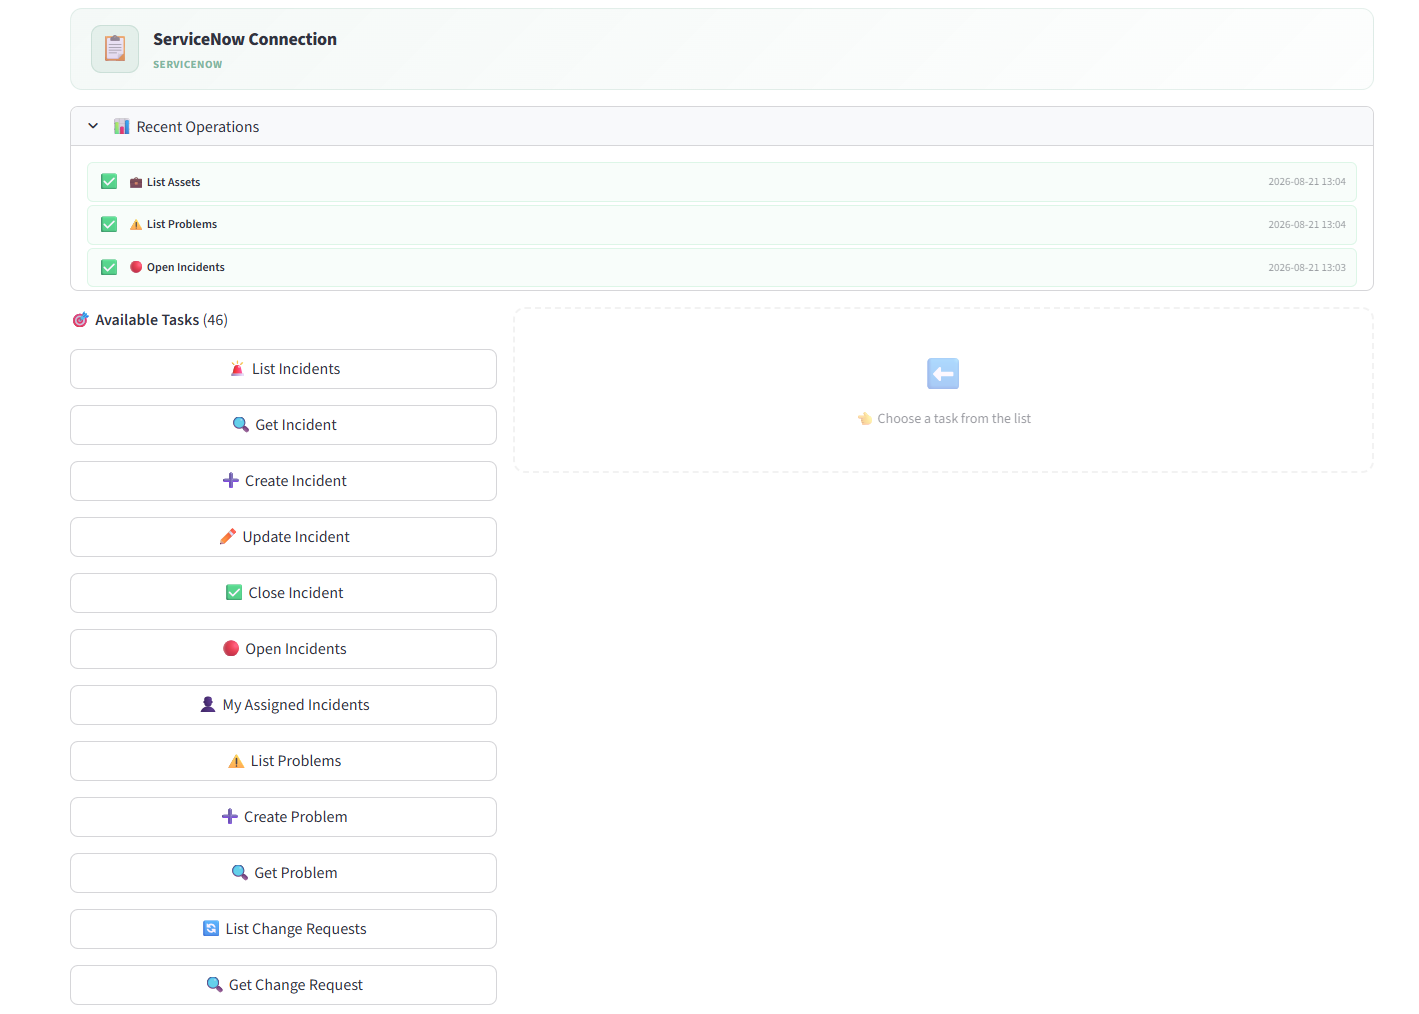Screen dimensions: 1419x1014
Task: Click the warning triangle on List Problems task
Action: click(x=236, y=761)
